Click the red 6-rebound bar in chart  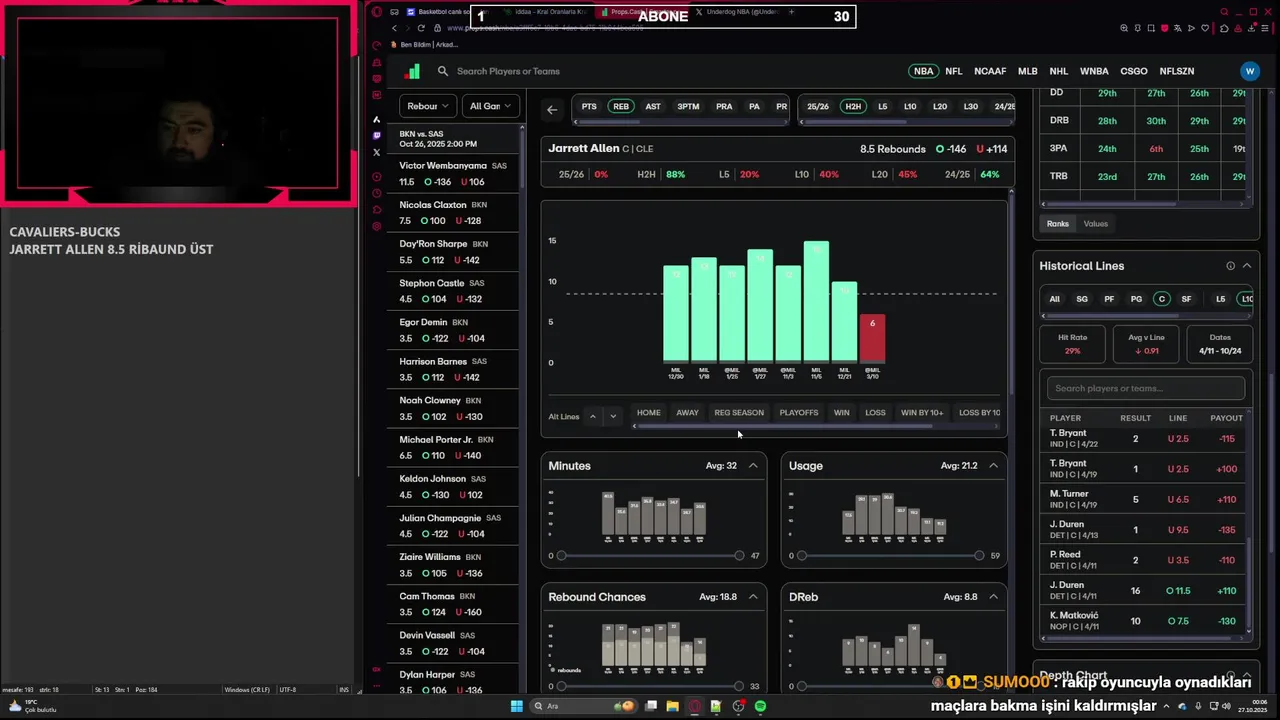click(x=872, y=337)
